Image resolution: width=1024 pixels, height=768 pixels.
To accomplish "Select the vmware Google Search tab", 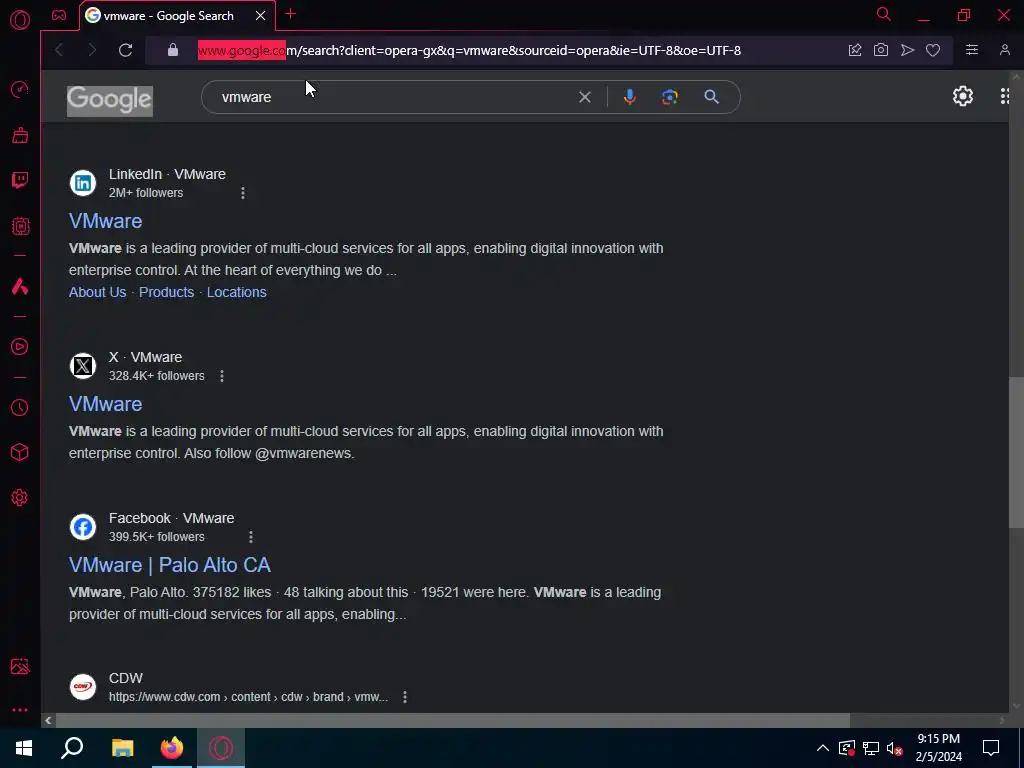I will pyautogui.click(x=169, y=16).
